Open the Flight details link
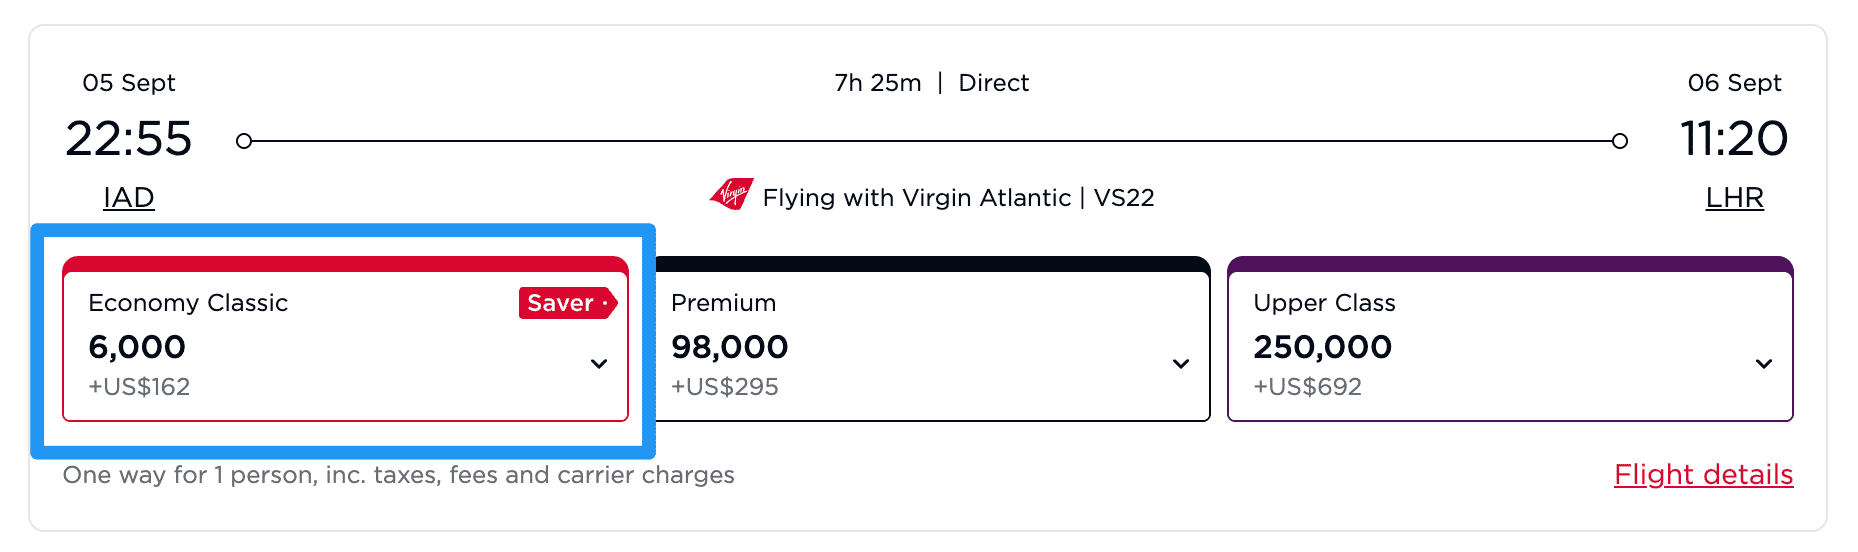The height and width of the screenshot is (552, 1858). click(x=1703, y=474)
